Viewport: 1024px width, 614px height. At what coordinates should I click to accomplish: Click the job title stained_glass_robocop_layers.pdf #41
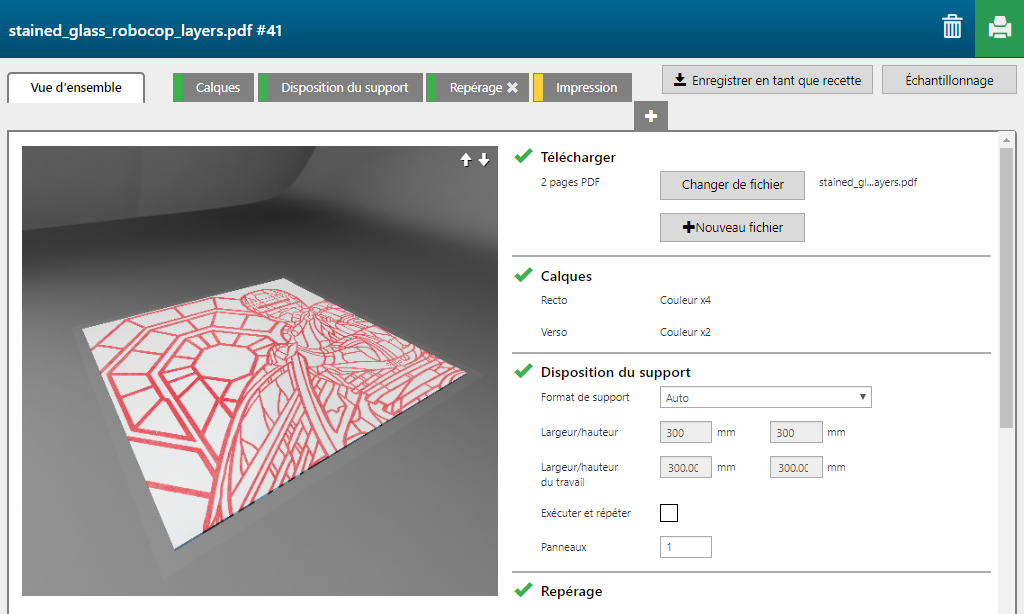point(145,30)
